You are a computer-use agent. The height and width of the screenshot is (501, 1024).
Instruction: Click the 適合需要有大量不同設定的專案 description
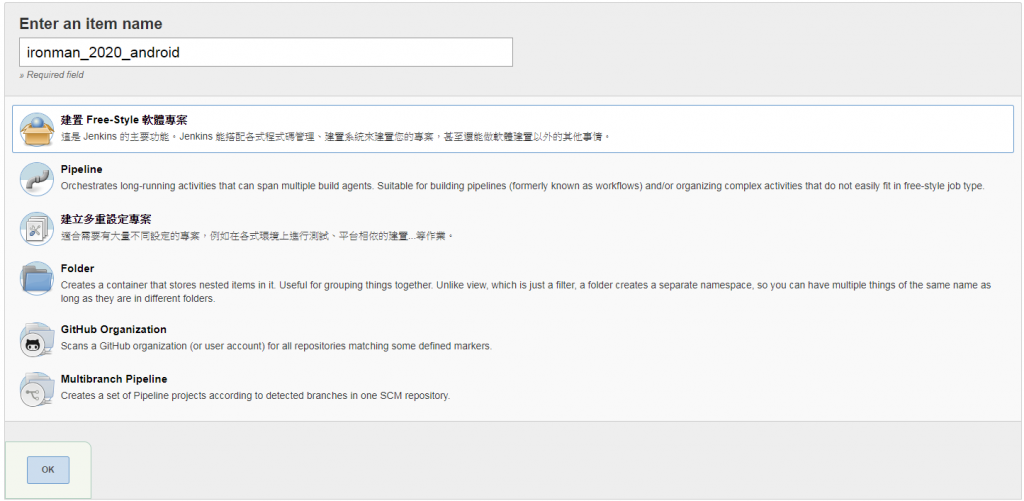click(x=257, y=235)
